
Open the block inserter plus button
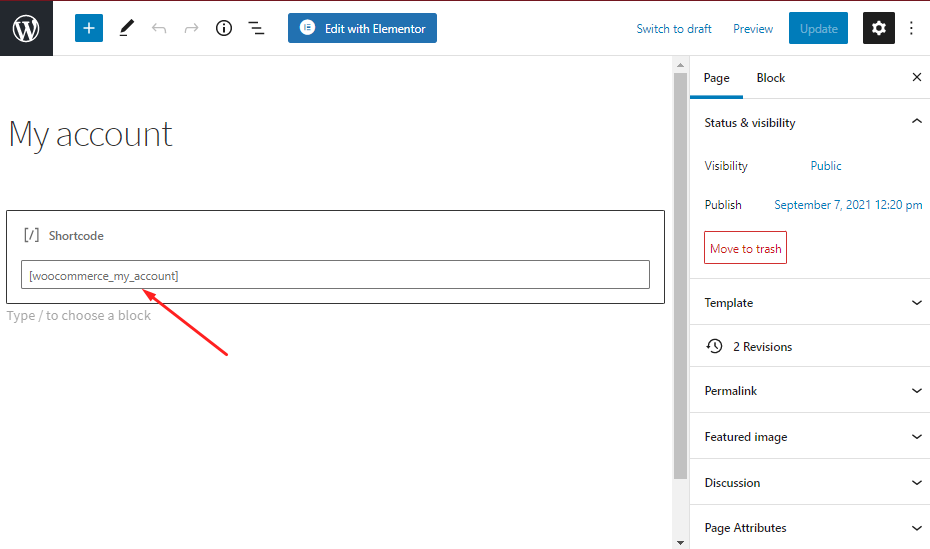click(89, 28)
